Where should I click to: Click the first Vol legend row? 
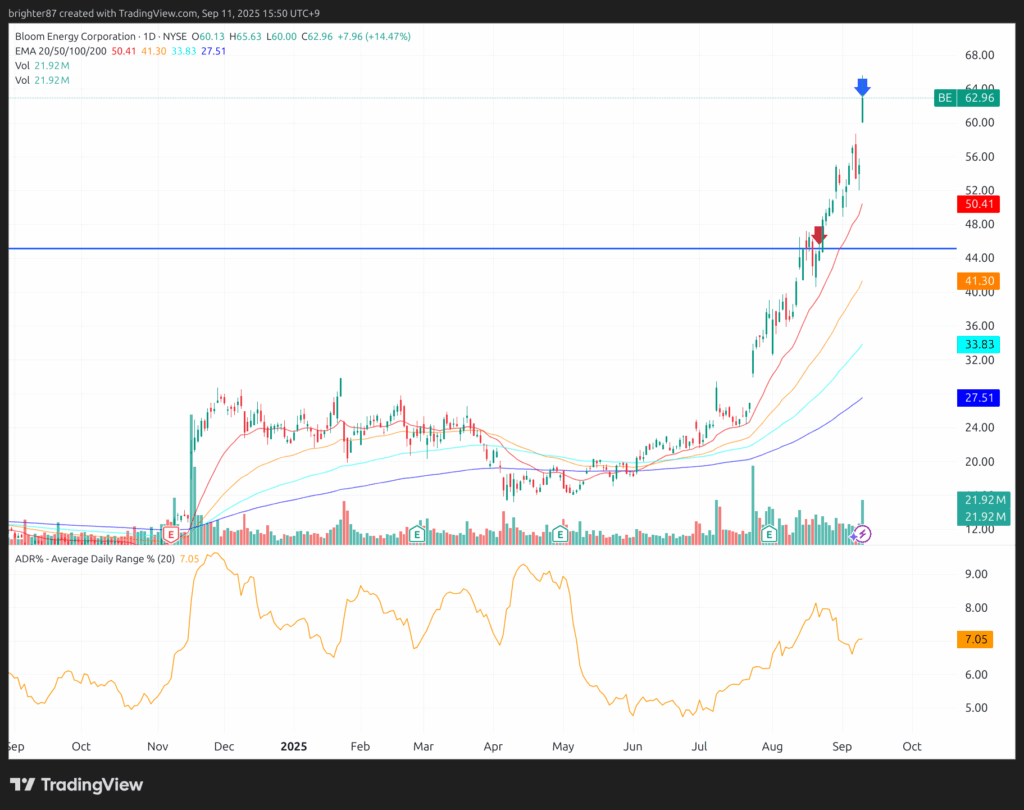[42, 65]
